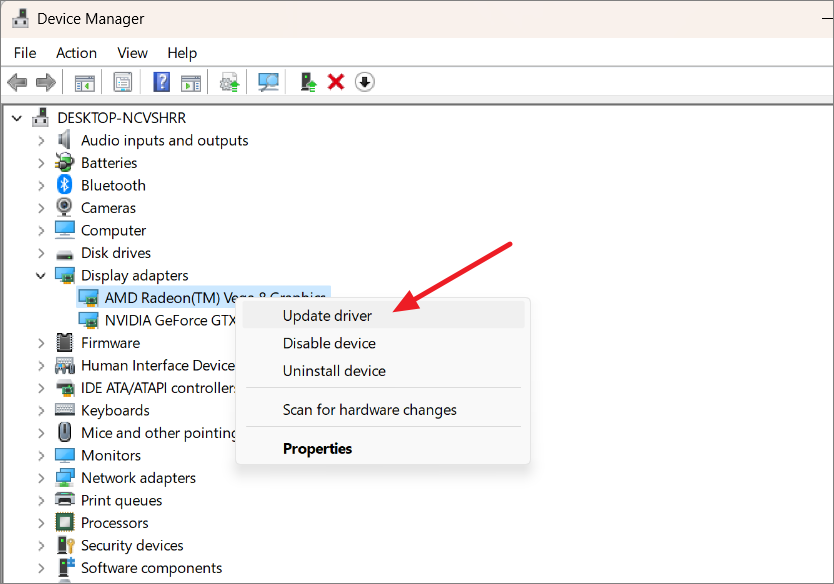834x584 pixels.
Task: Open the Help menu
Action: click(182, 53)
